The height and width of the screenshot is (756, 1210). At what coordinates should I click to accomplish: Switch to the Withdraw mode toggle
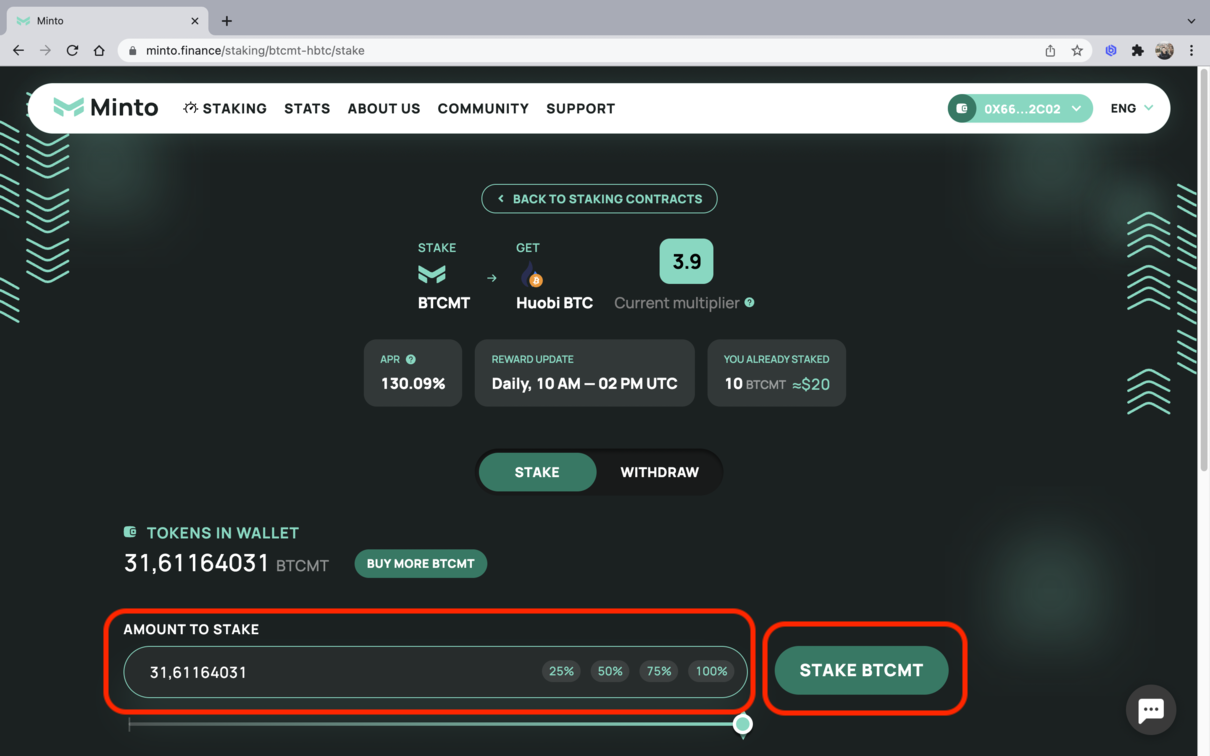[659, 472]
